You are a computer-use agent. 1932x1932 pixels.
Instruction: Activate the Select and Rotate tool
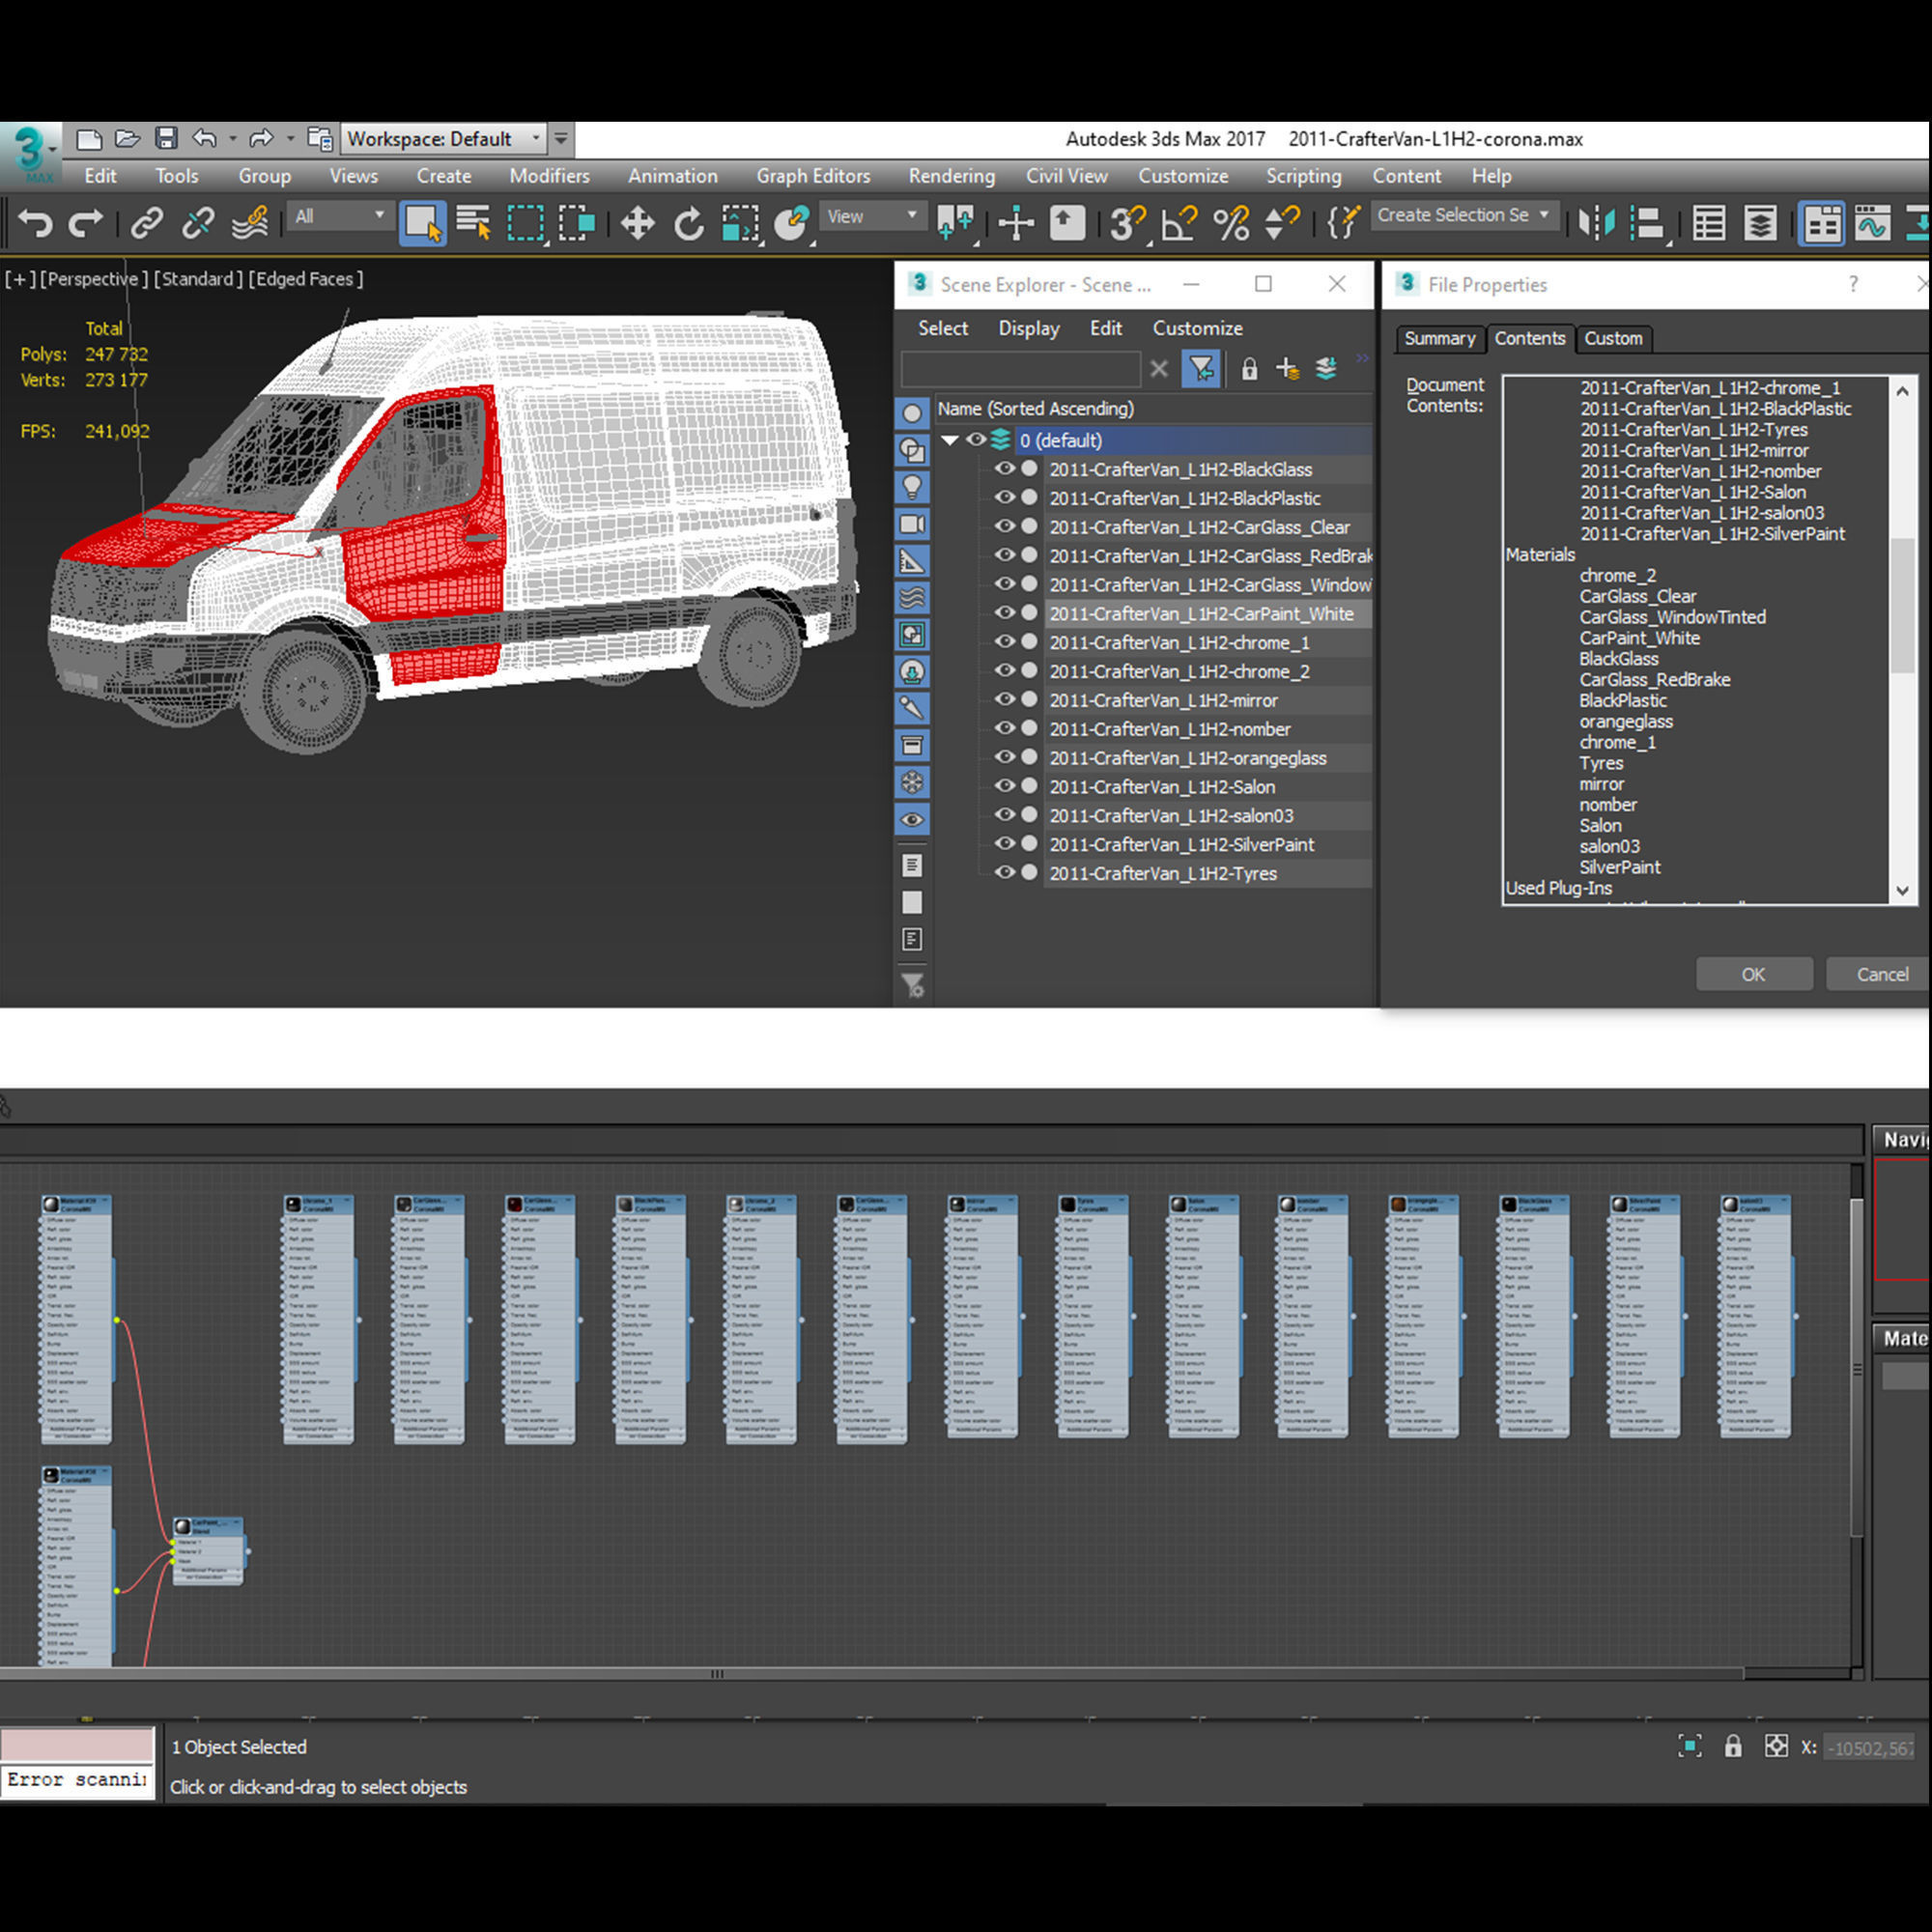pyautogui.click(x=688, y=222)
